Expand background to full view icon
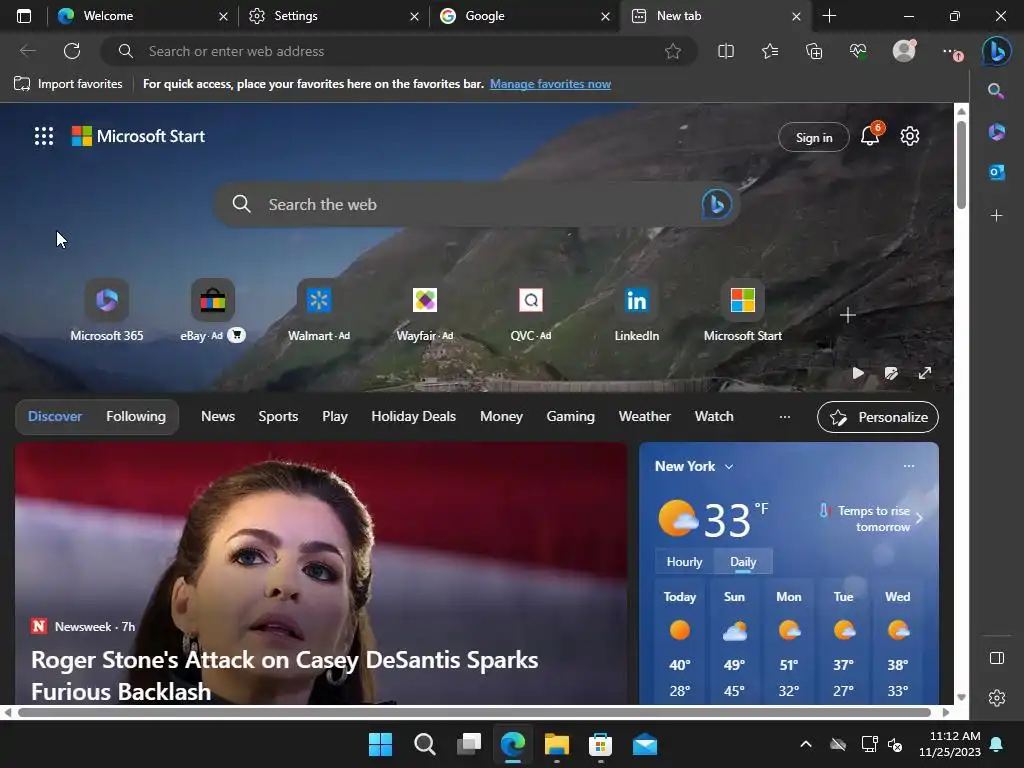Viewport: 1024px width, 768px height. (925, 373)
